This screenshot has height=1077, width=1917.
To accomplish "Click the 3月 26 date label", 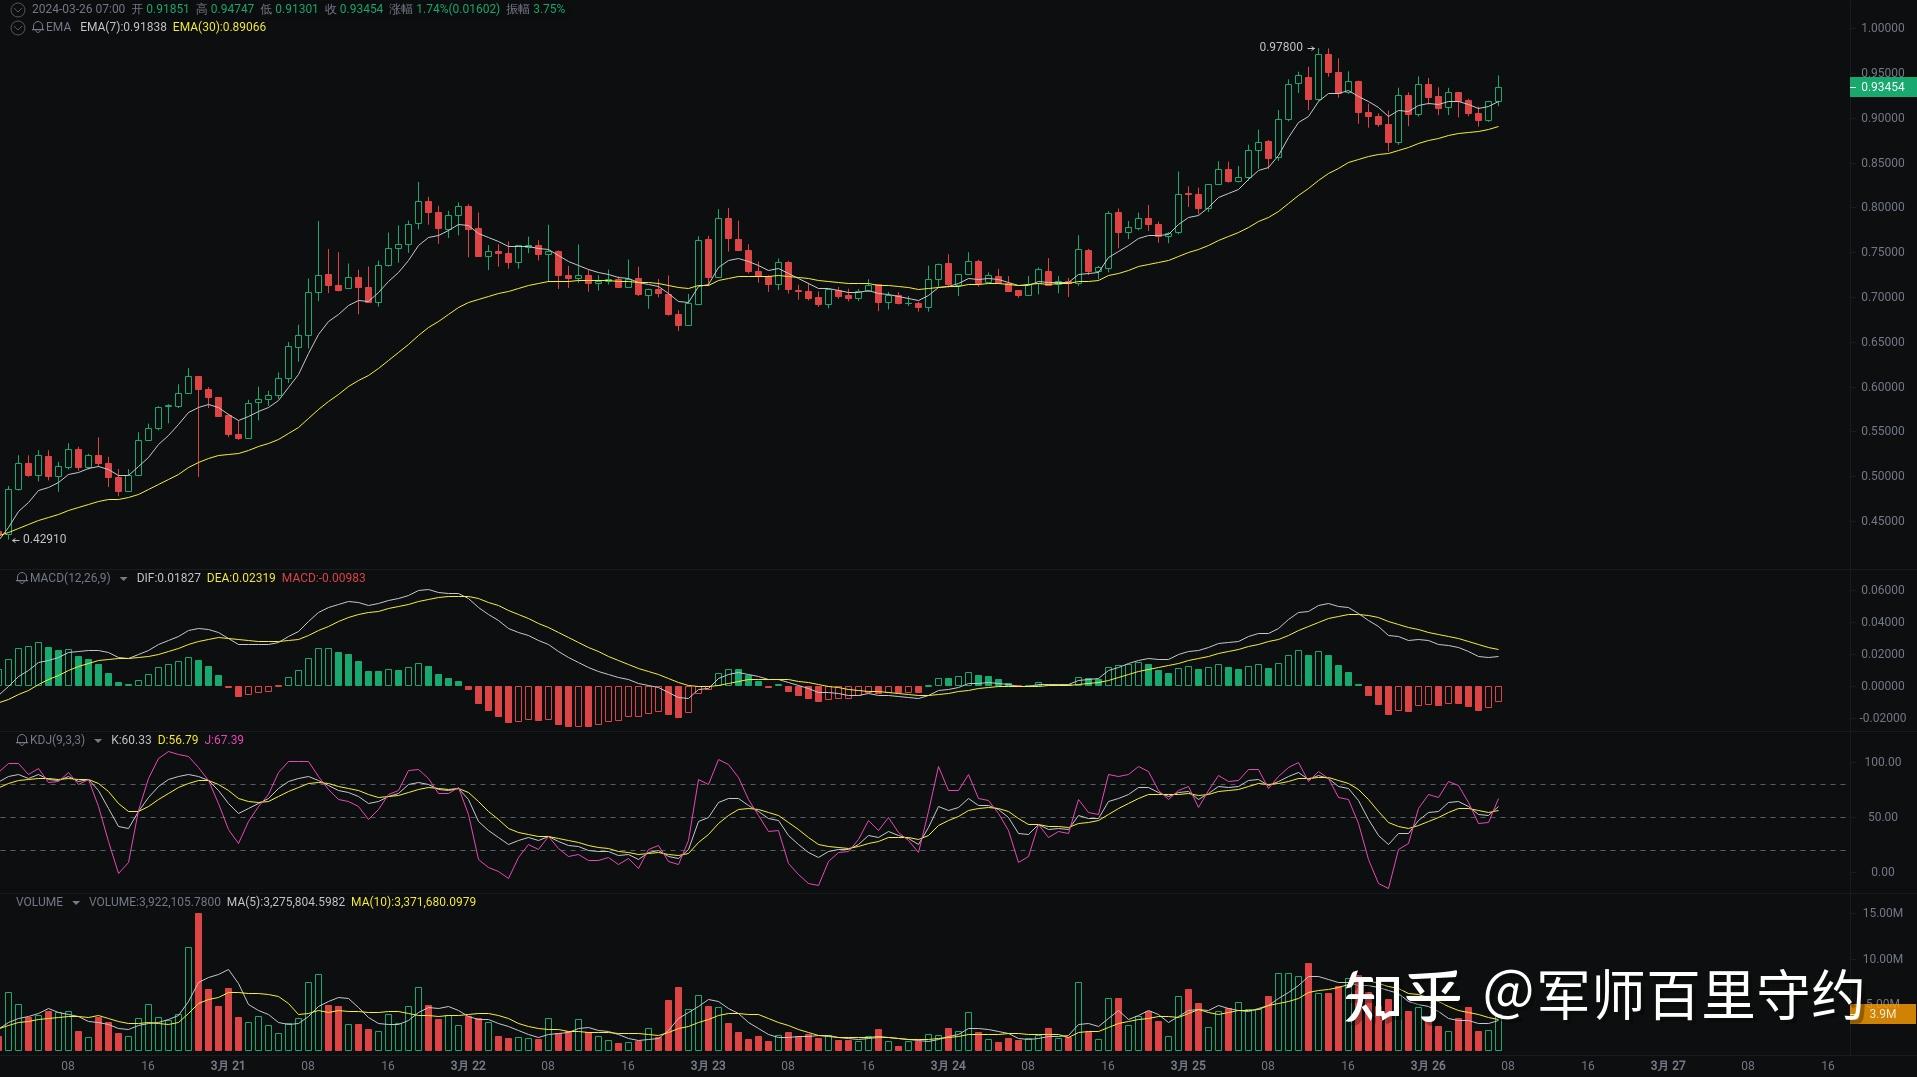I will point(1428,1066).
